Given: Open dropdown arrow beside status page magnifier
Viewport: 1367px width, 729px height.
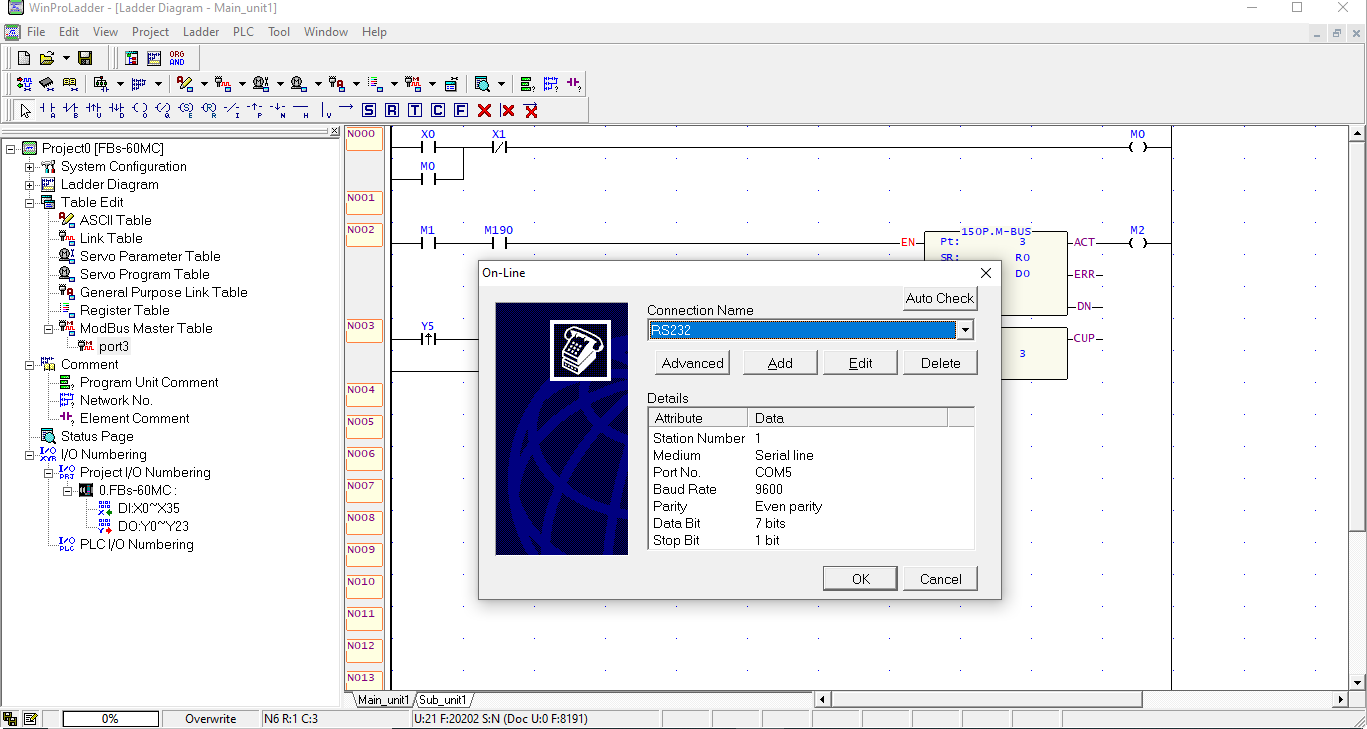Looking at the screenshot, I should [501, 83].
